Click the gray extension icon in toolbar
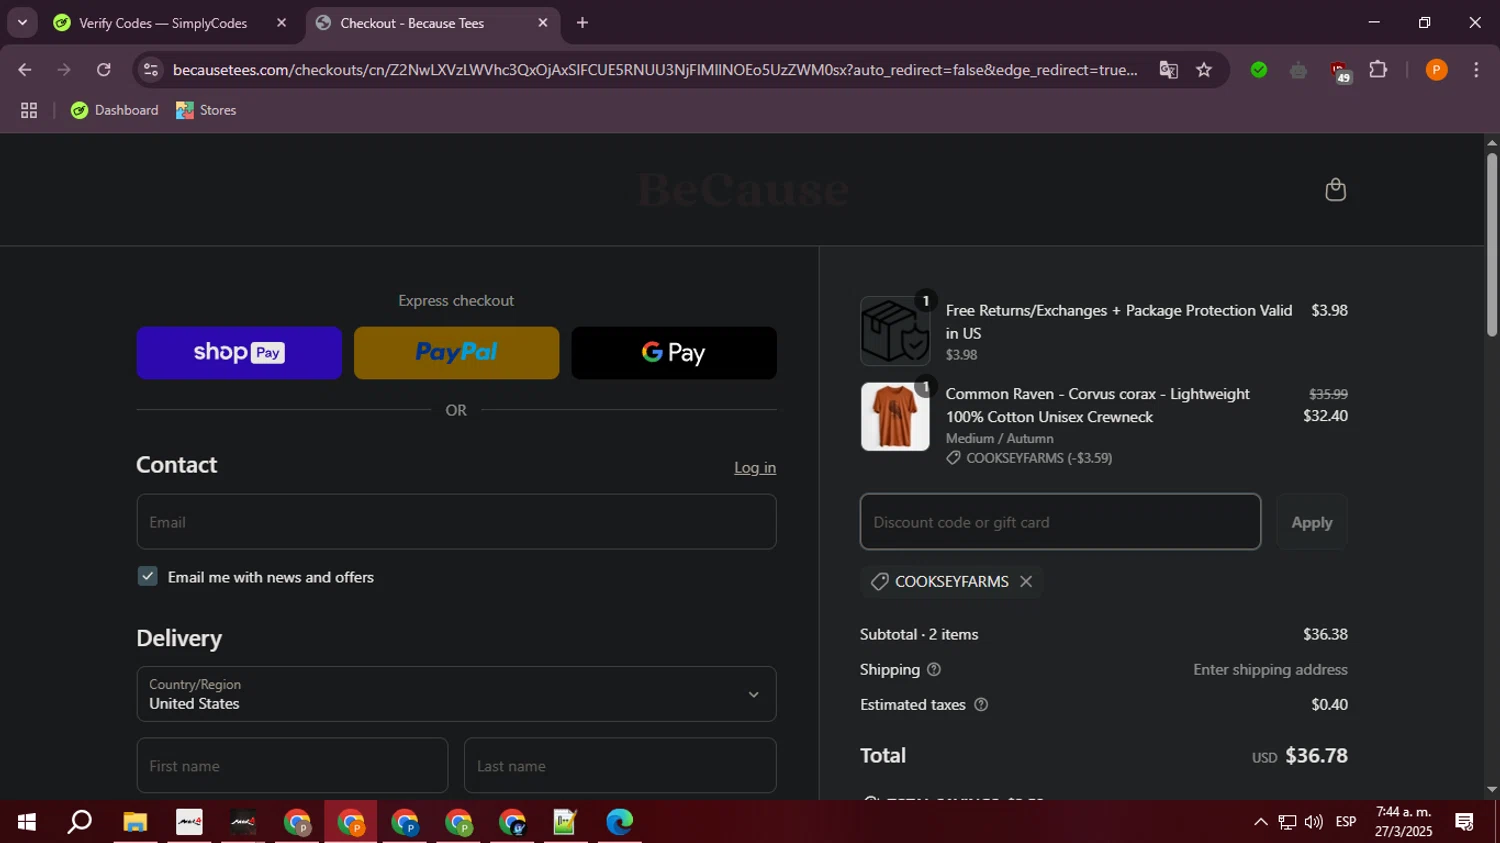The image size is (1500, 843). (1298, 70)
